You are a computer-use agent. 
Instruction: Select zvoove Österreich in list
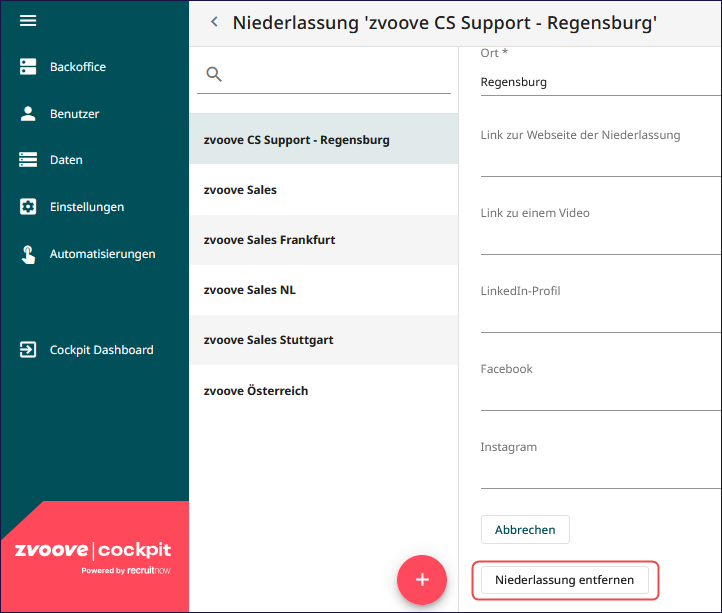pos(323,391)
